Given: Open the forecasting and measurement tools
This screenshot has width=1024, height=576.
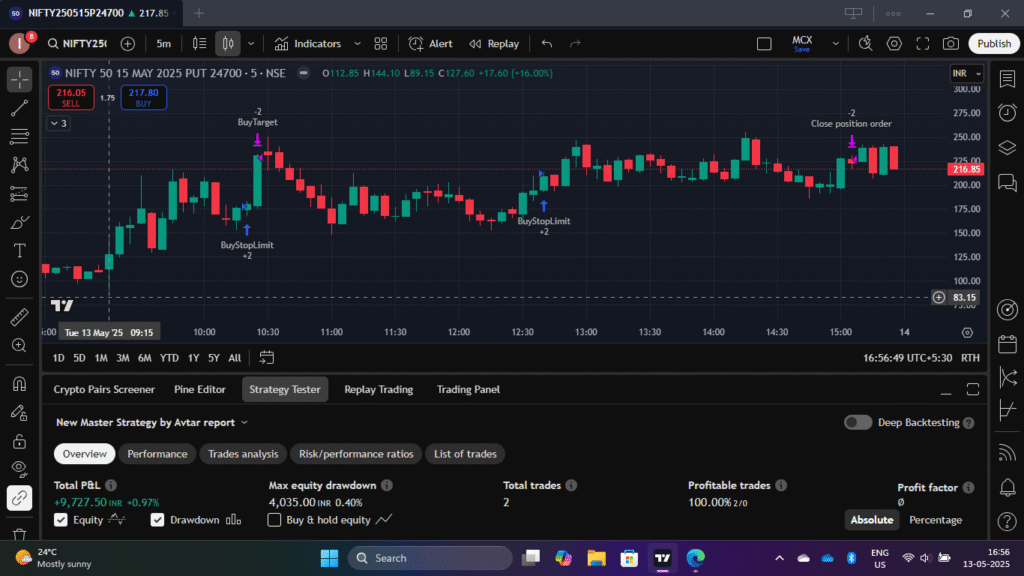Looking at the screenshot, I should (20, 194).
